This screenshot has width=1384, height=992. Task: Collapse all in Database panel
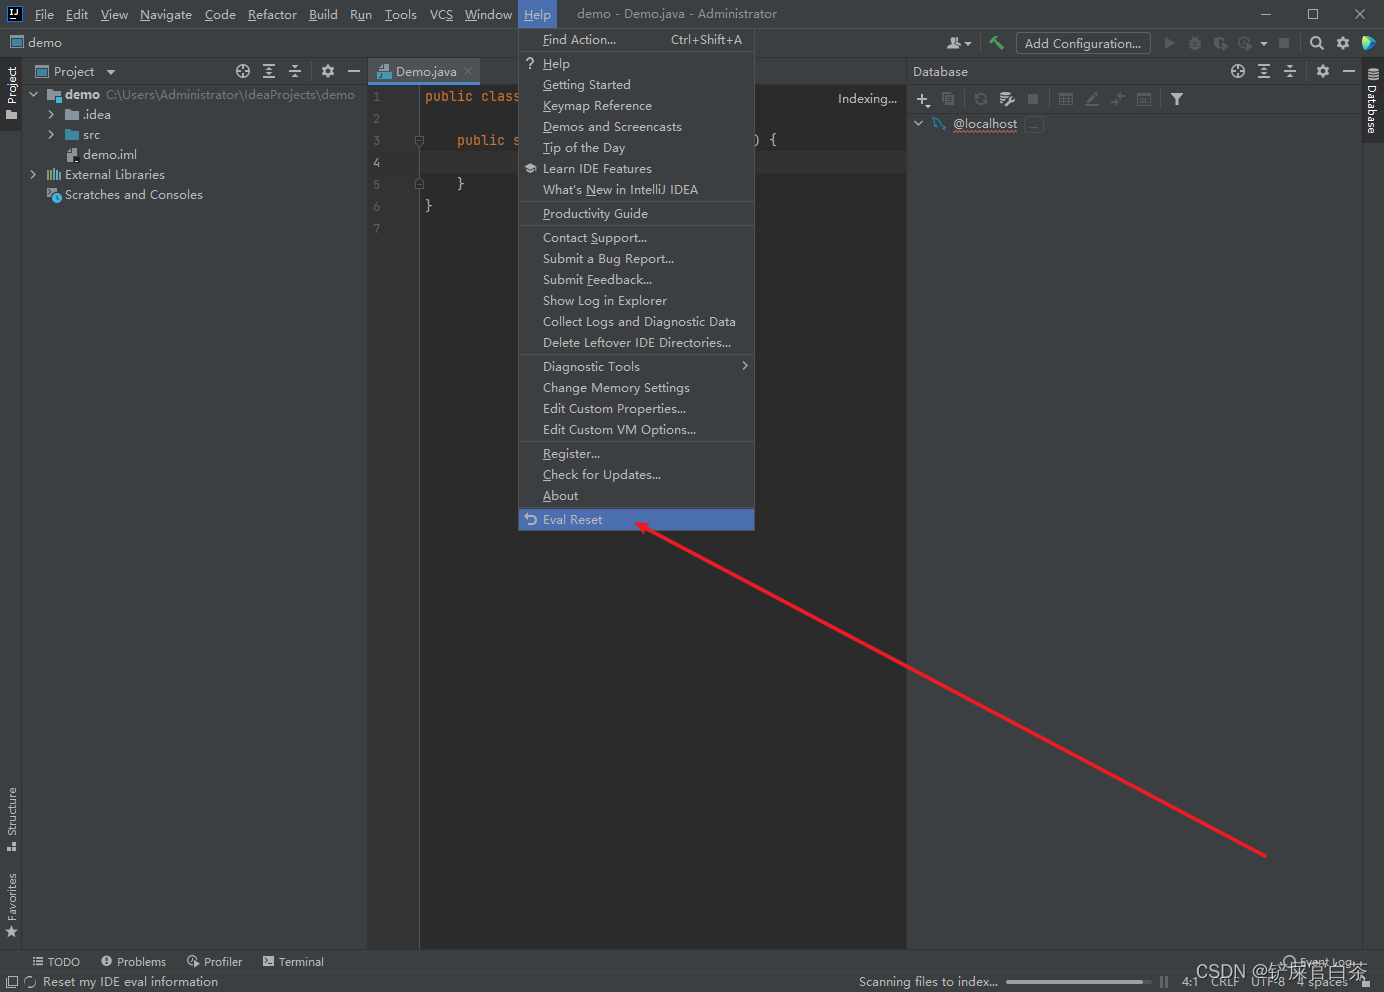pos(1290,71)
